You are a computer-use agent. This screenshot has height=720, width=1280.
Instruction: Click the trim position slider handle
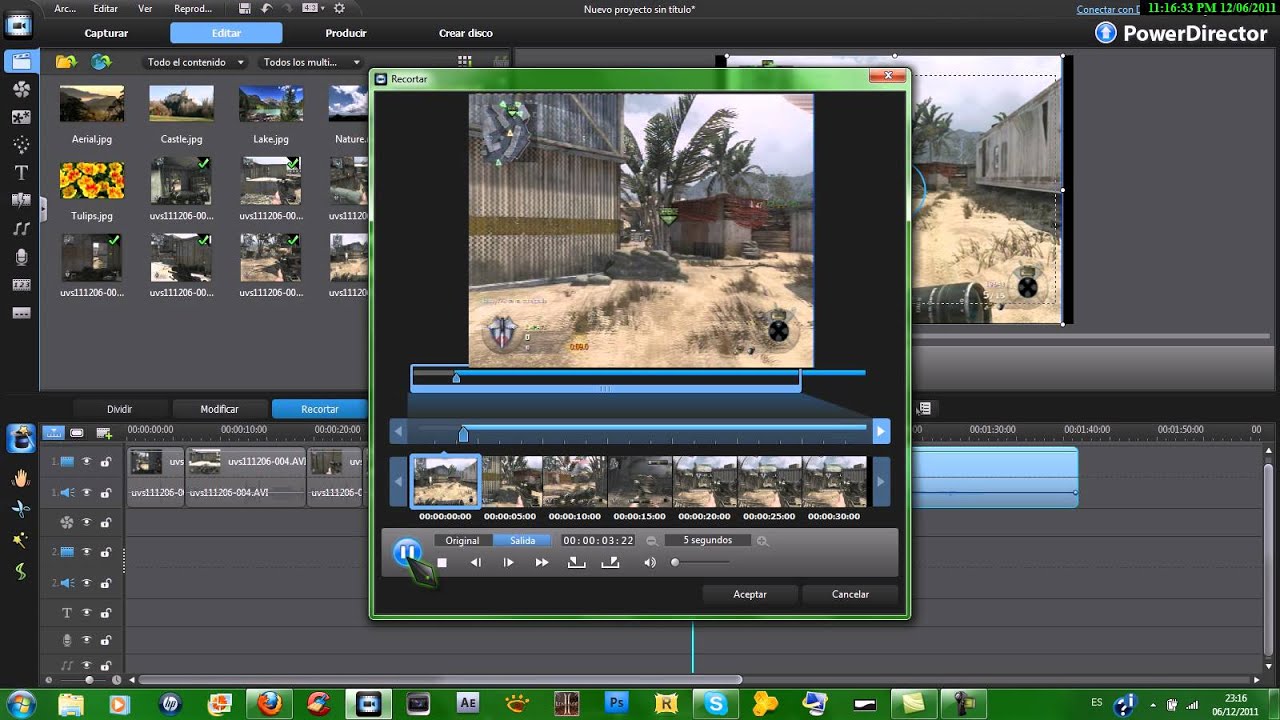(463, 435)
